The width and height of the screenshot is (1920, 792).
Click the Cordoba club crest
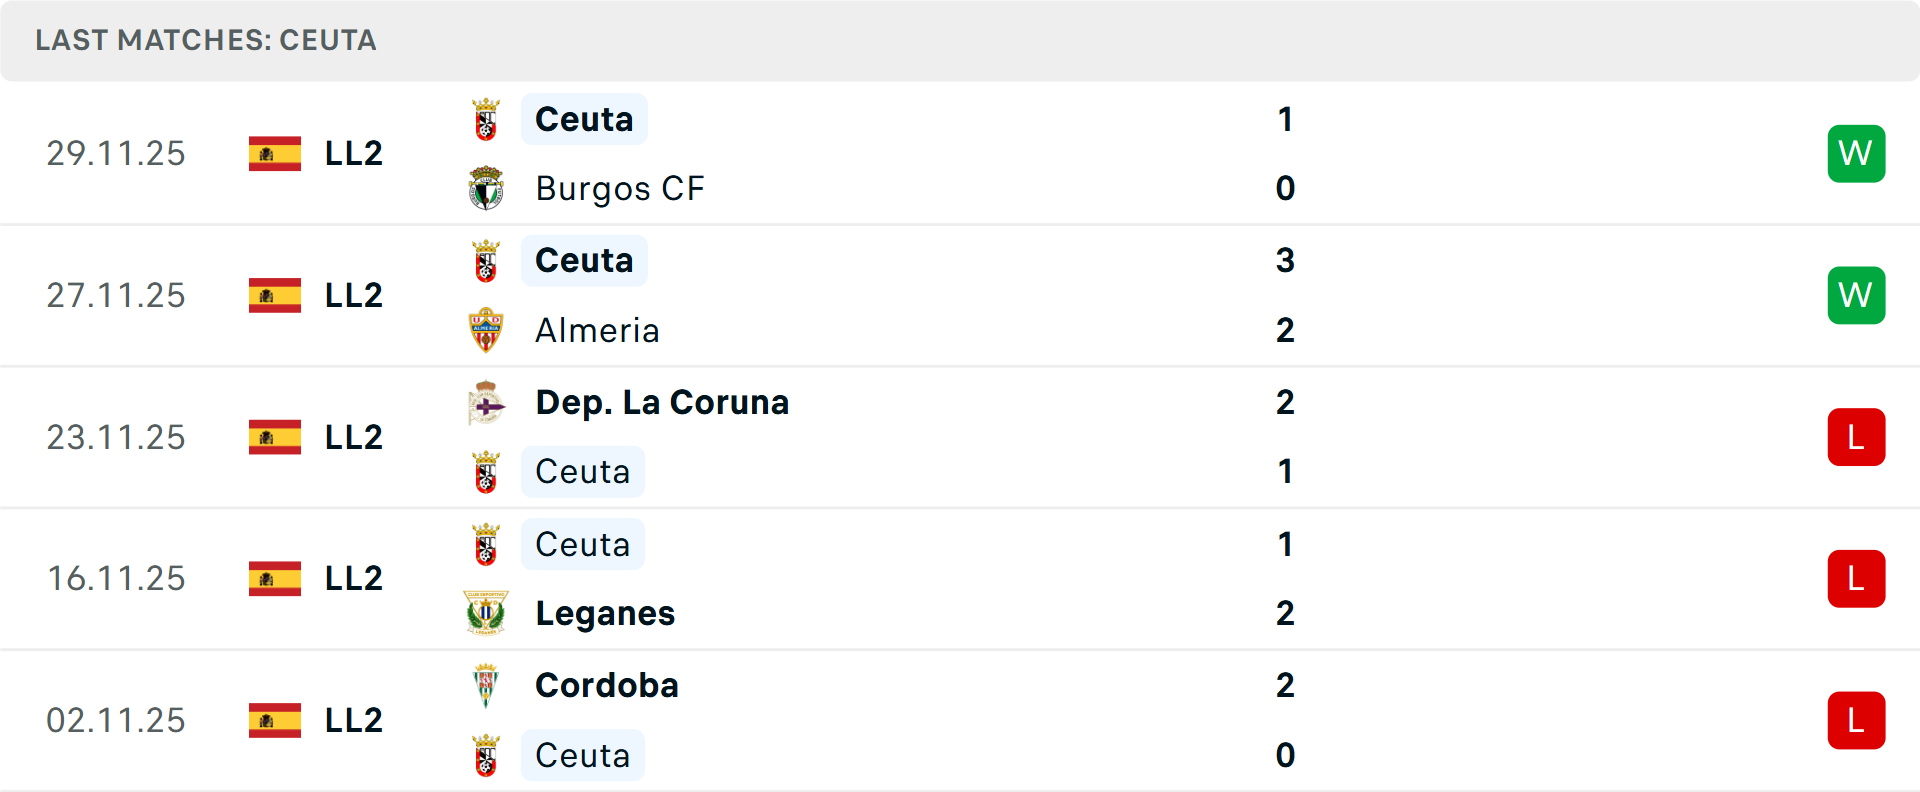pyautogui.click(x=486, y=686)
